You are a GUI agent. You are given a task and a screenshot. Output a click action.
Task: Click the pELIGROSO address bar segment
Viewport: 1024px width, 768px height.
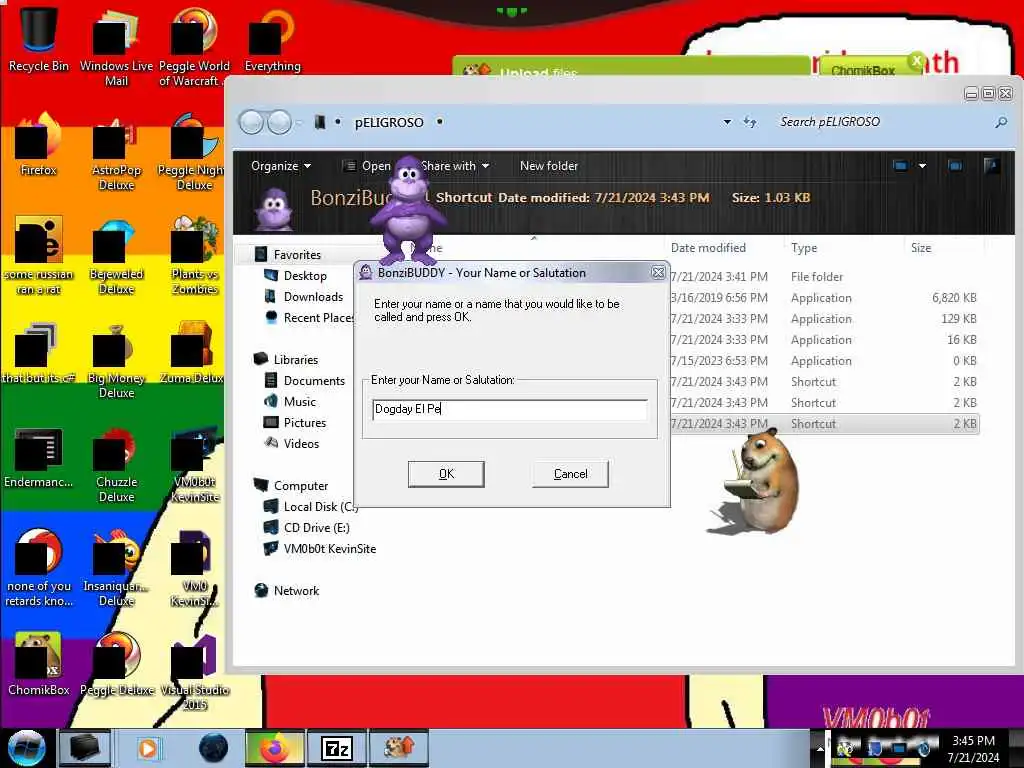pos(389,122)
